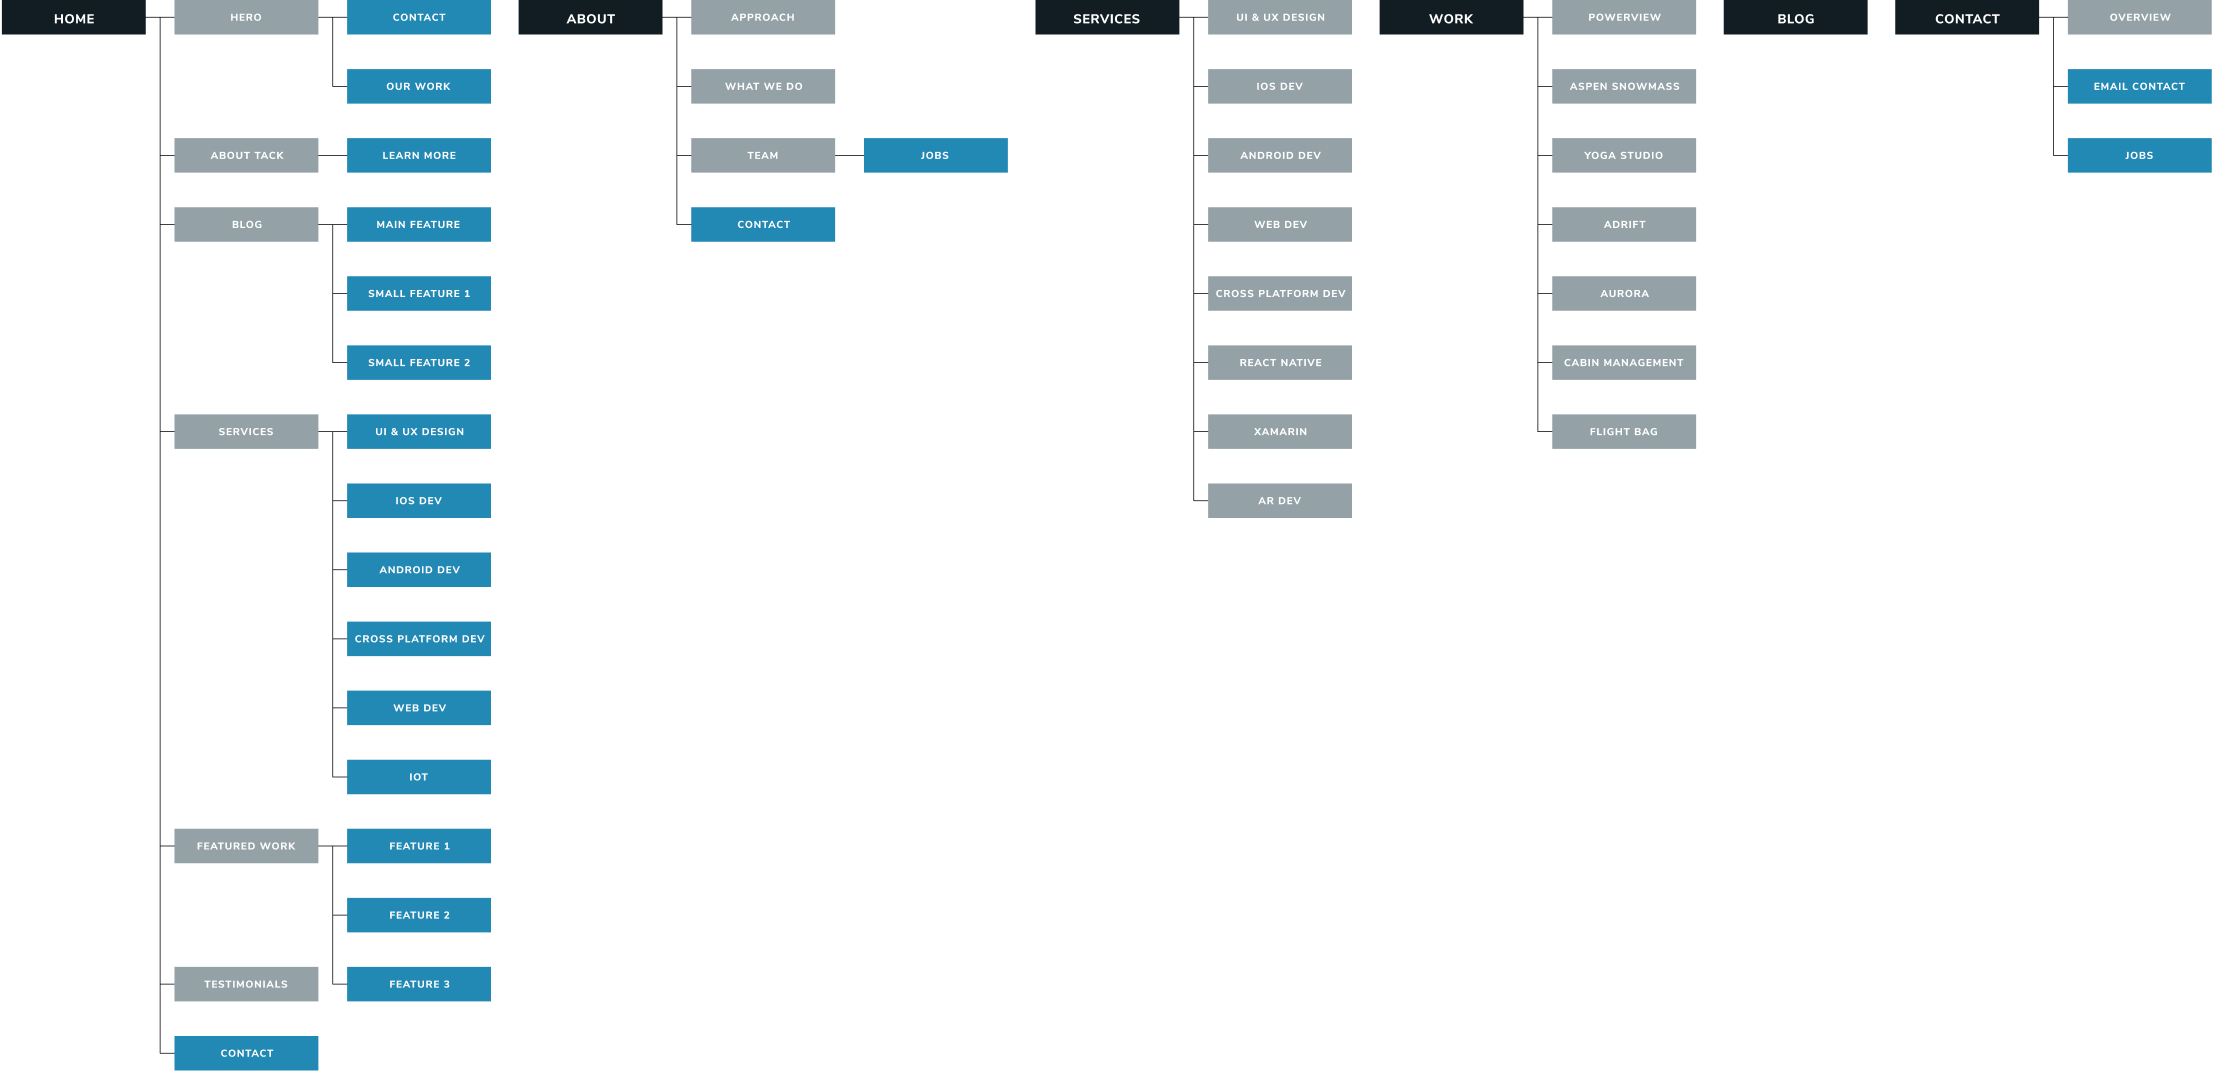Click the ASPEN SNOWMASS work item
2226x1071 pixels.
1623,86
